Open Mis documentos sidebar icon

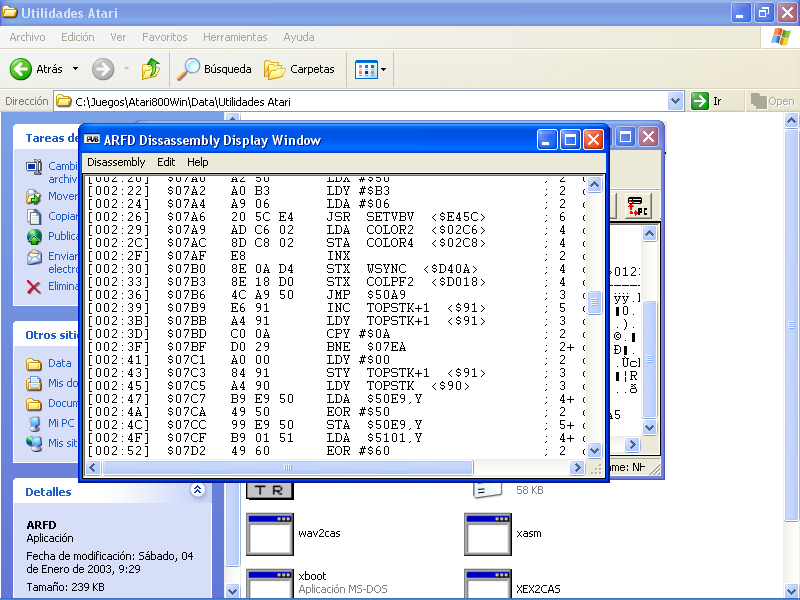(34, 383)
